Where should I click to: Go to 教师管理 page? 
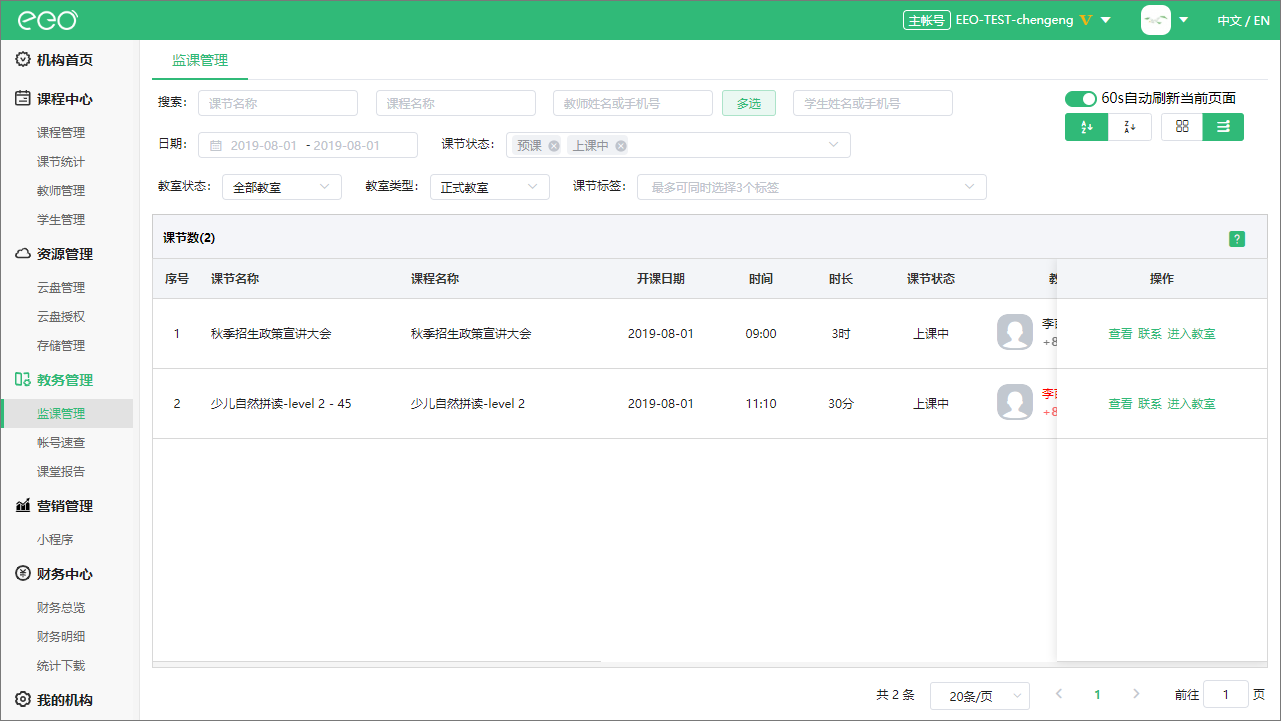[61, 191]
